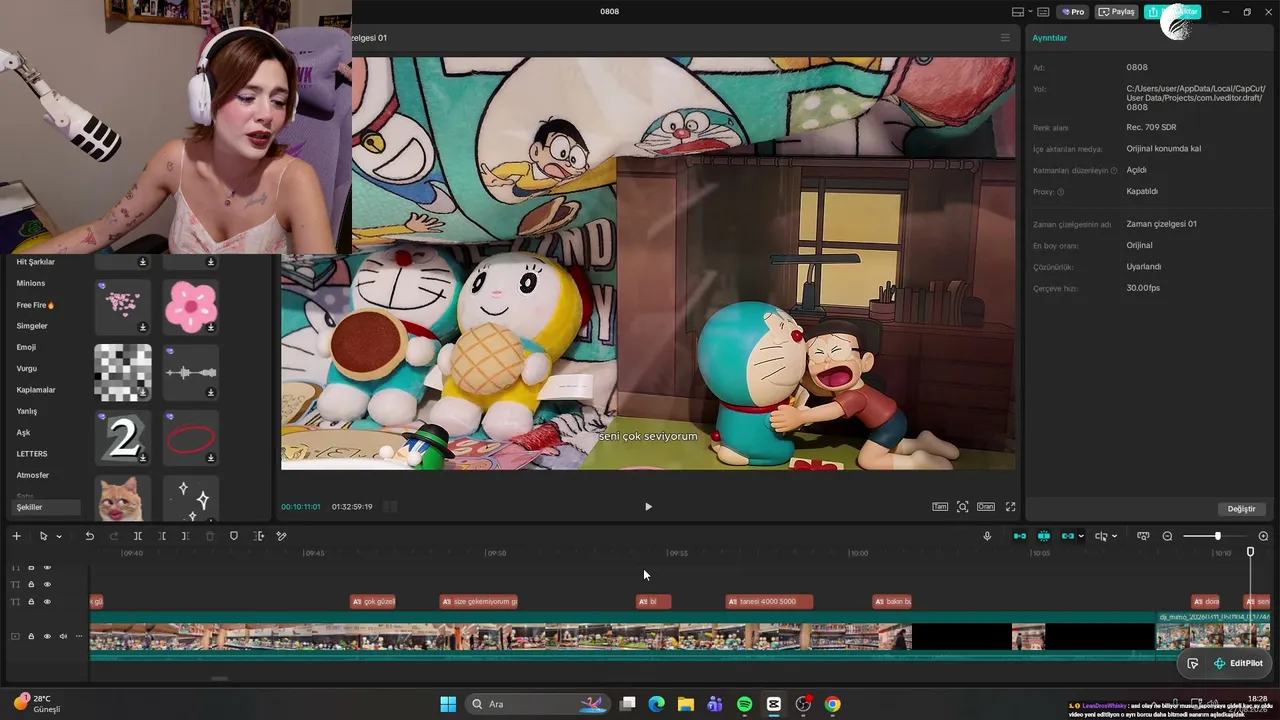
Task: Select the 'Emoji' sticker category
Action: [x=26, y=347]
